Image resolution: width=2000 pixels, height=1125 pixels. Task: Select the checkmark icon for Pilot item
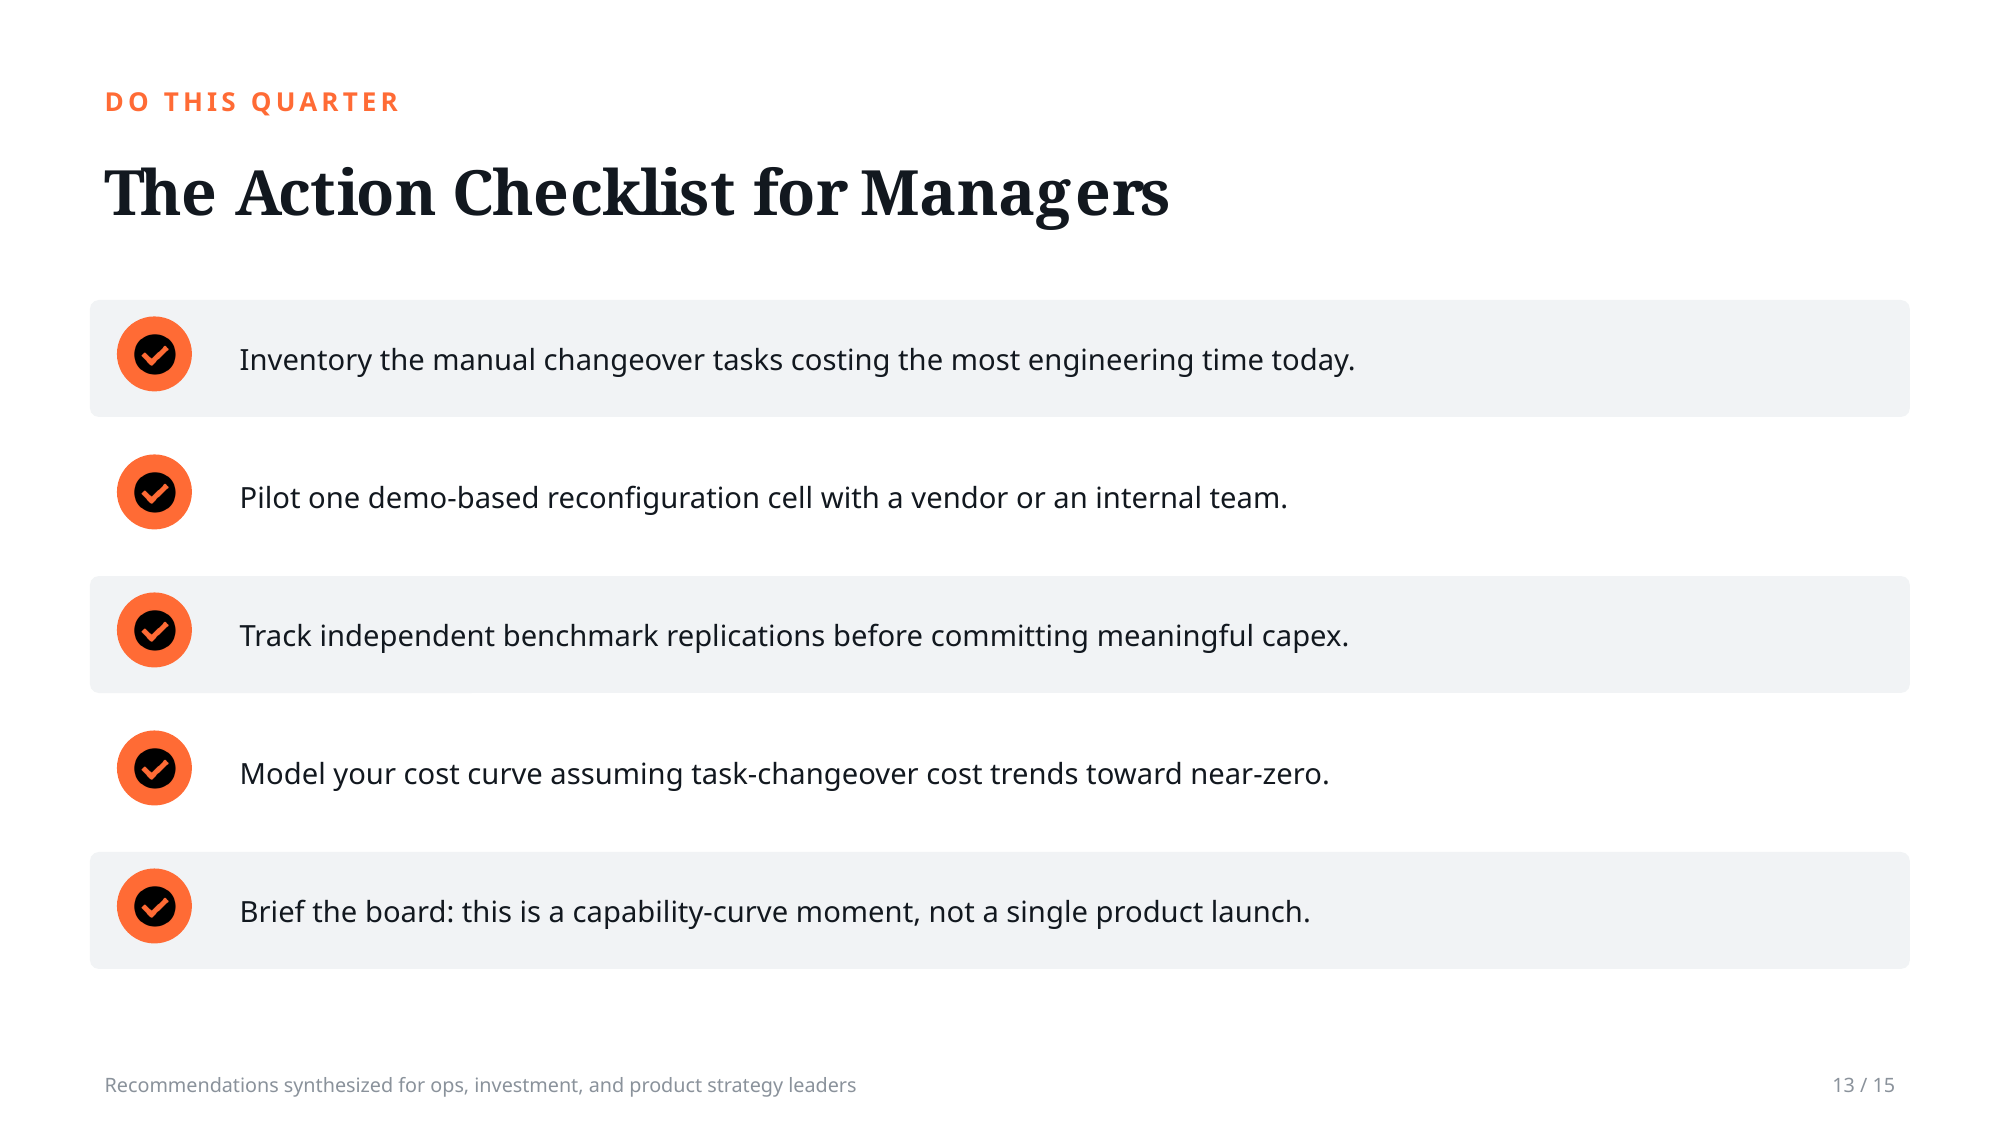coord(154,492)
